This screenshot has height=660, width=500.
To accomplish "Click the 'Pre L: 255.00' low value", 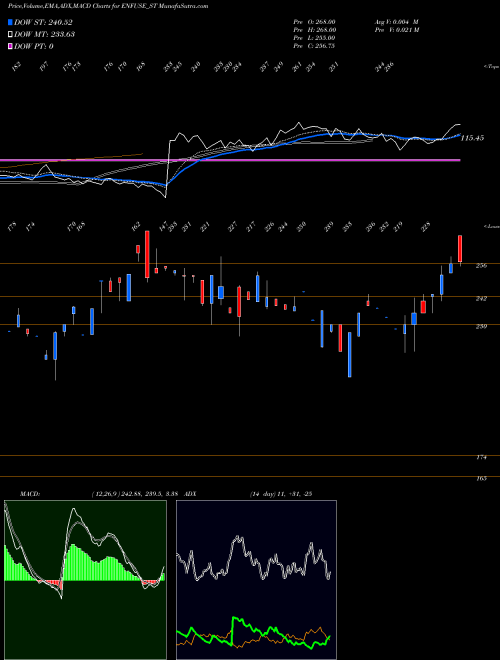I will click(x=314, y=38).
